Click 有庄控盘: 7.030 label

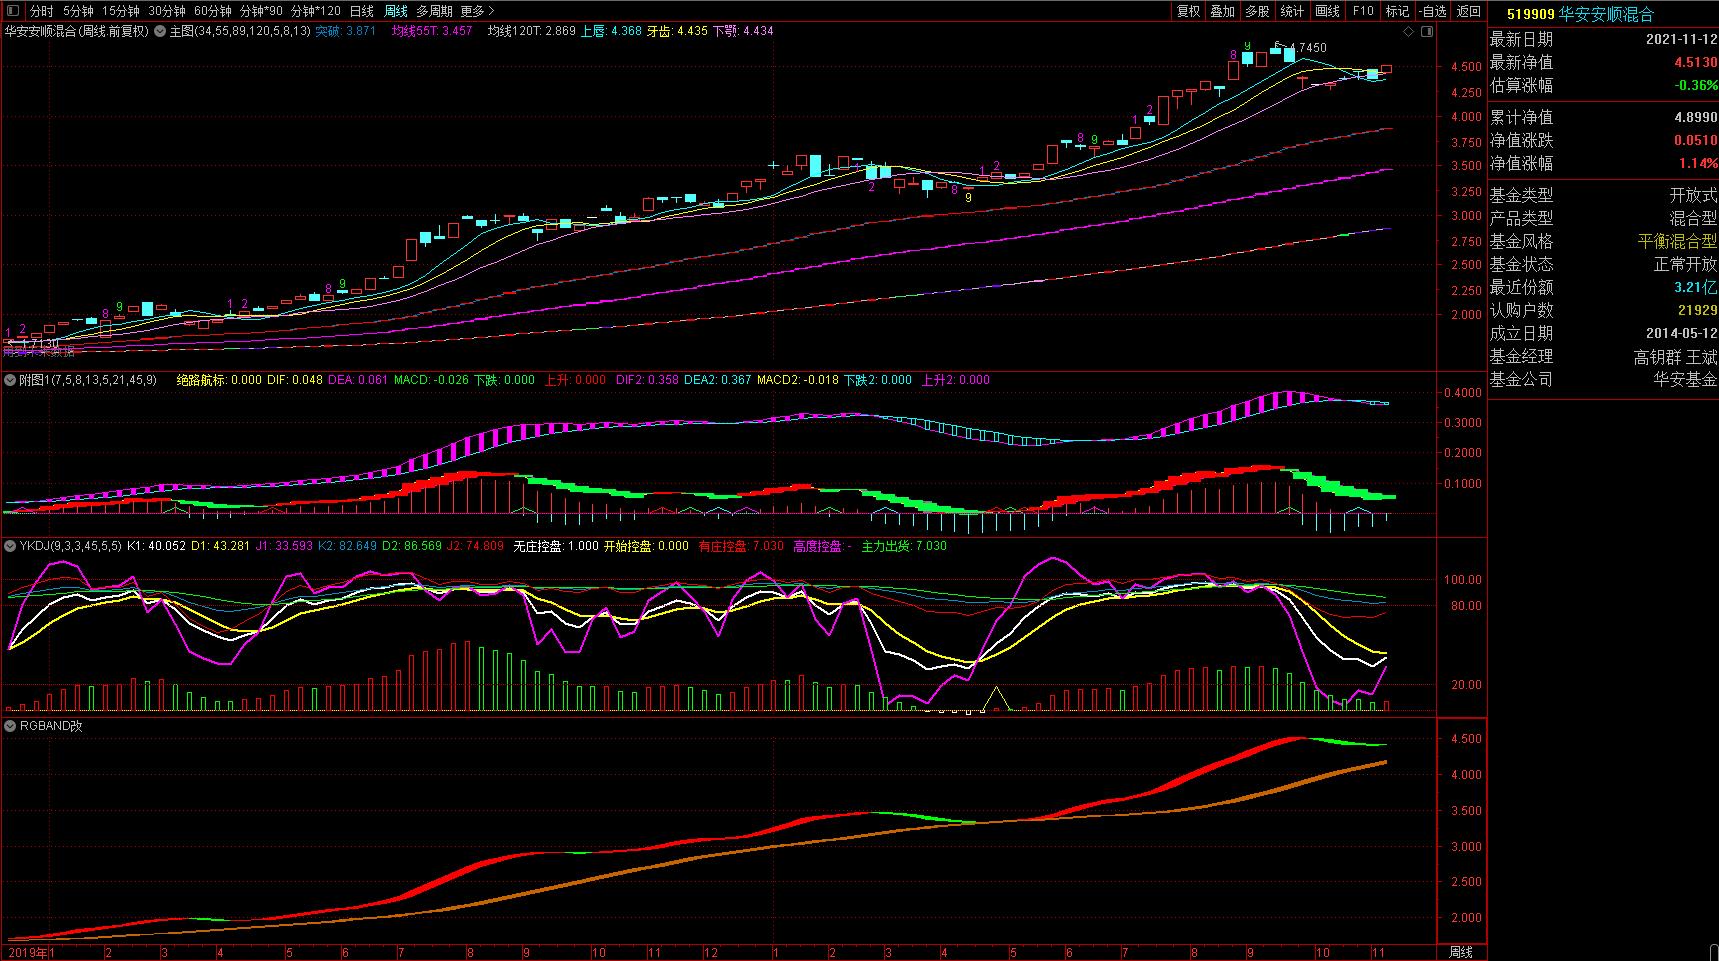click(x=741, y=546)
